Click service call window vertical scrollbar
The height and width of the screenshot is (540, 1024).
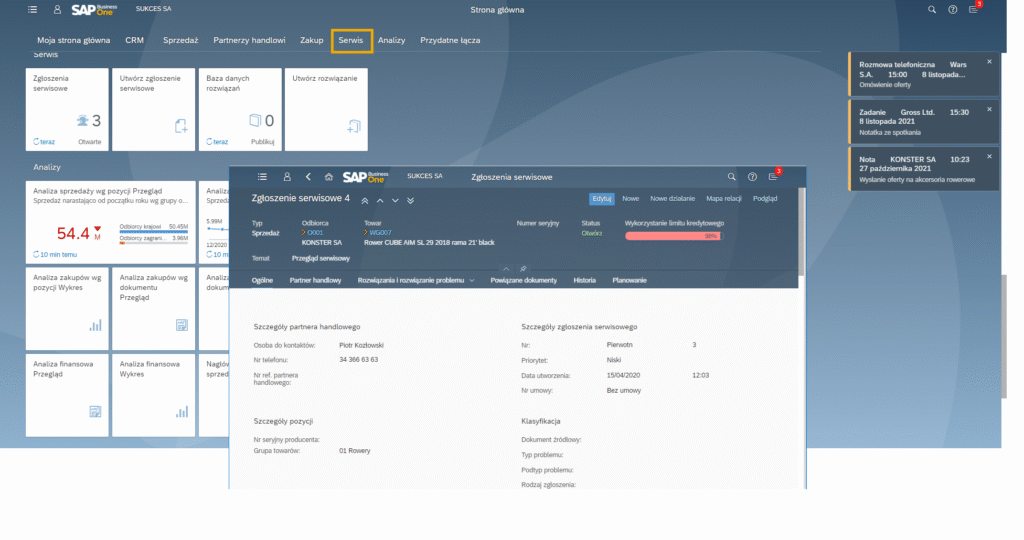(802, 232)
